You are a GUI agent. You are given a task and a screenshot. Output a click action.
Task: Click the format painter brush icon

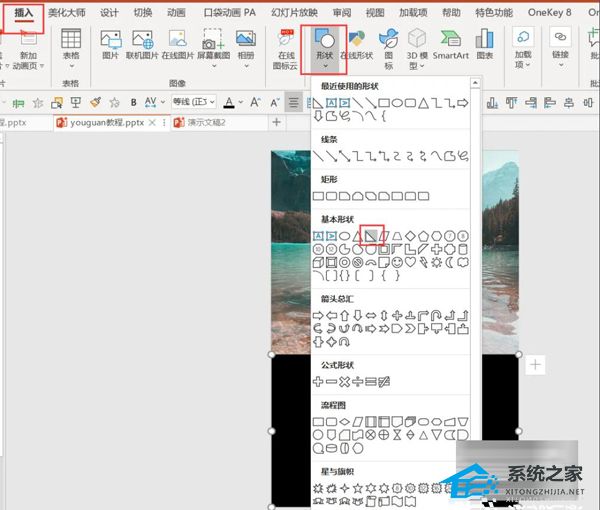[x=95, y=102]
